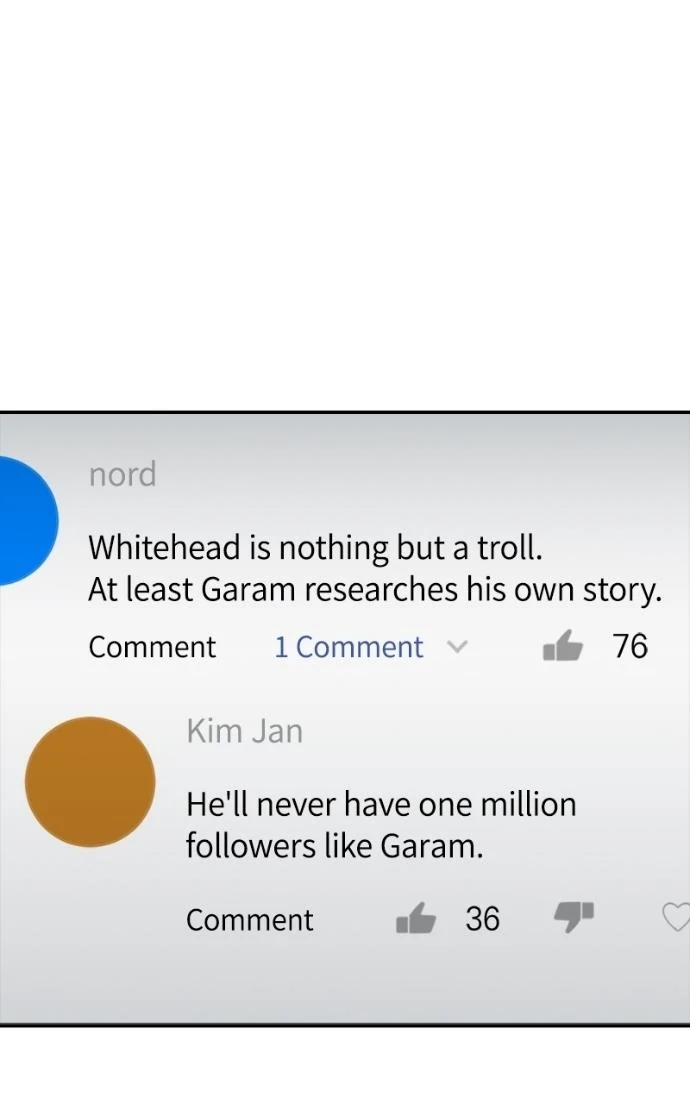The image size is (690, 1104).
Task: Select the line "At least Garam researches his own story."
Action: (375, 589)
